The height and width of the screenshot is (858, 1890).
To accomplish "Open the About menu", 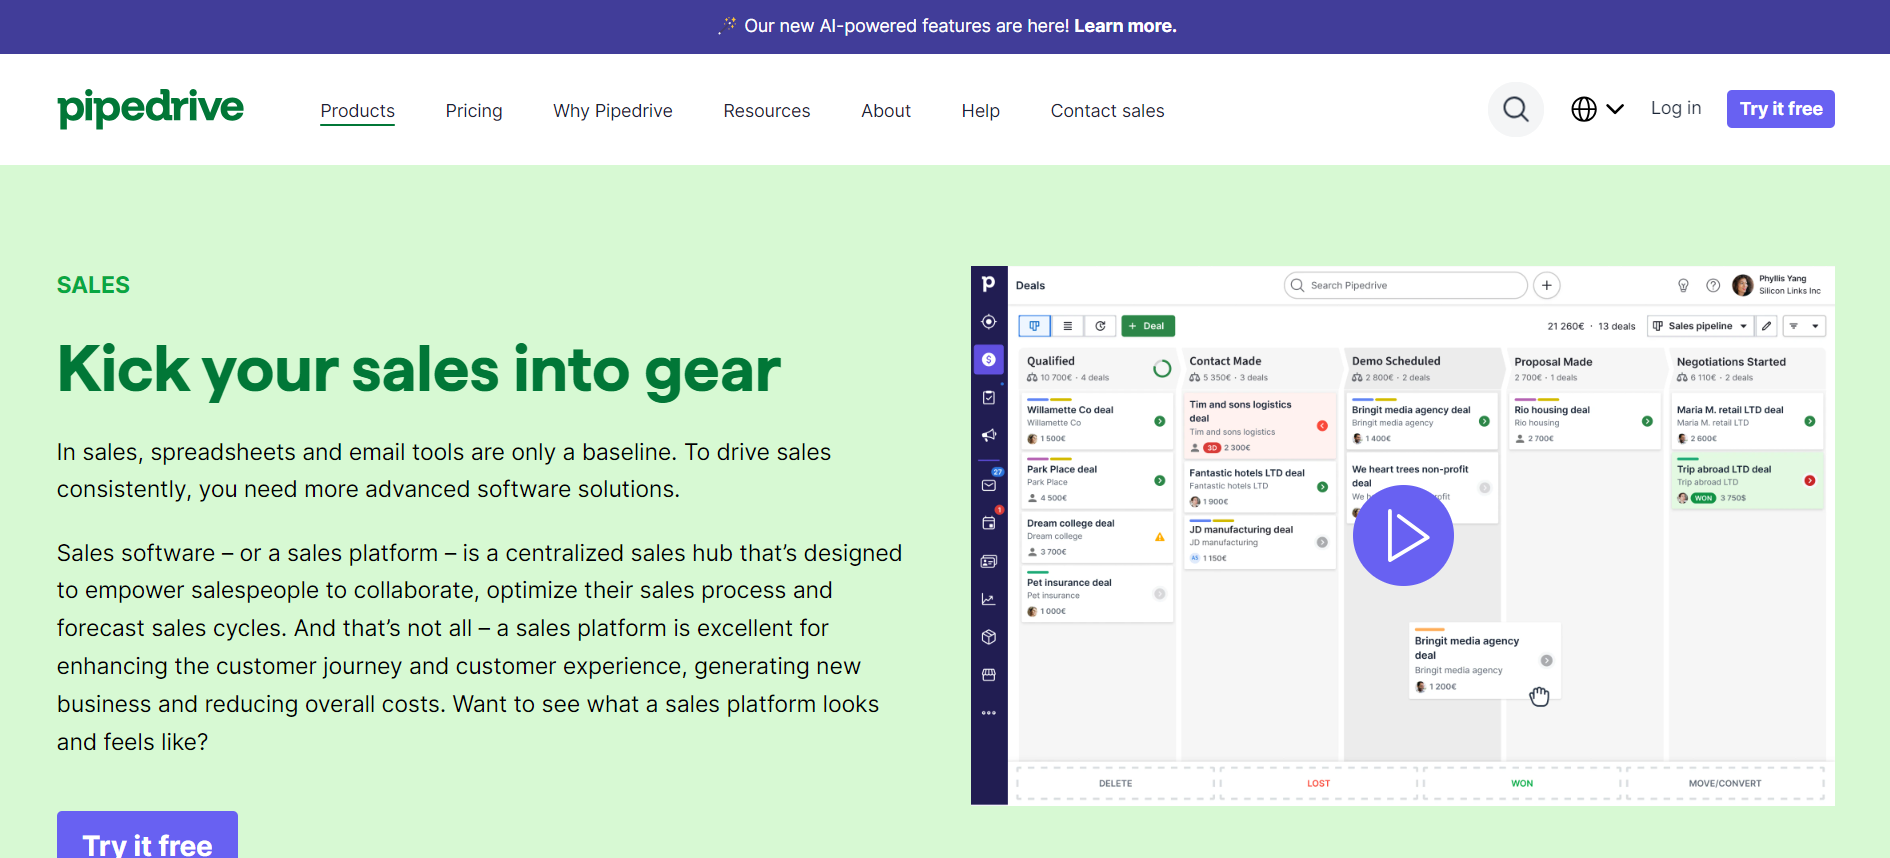I will click(x=886, y=111).
